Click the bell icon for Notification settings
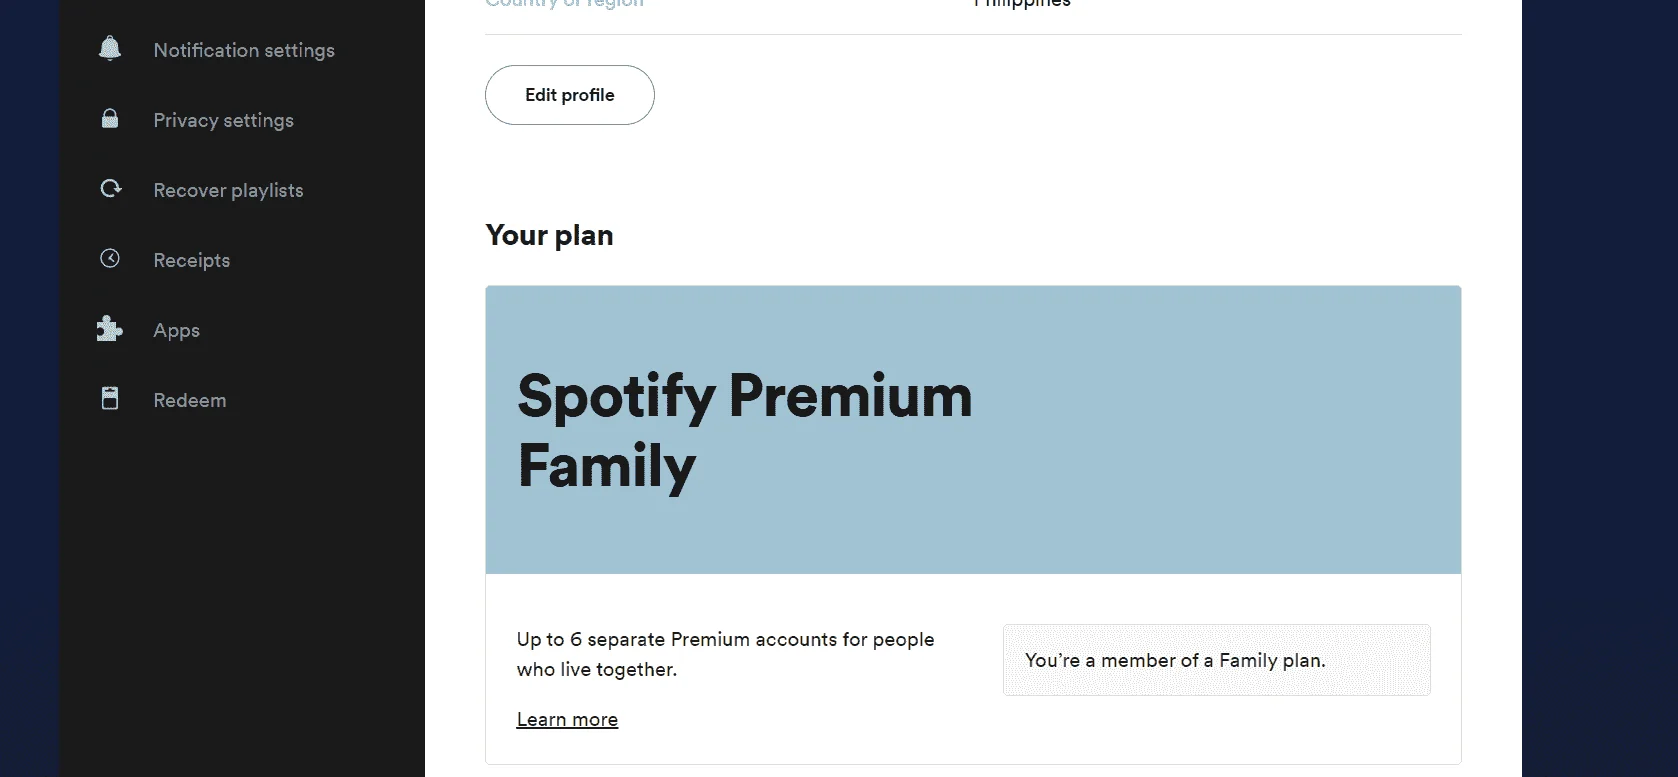 click(x=110, y=48)
